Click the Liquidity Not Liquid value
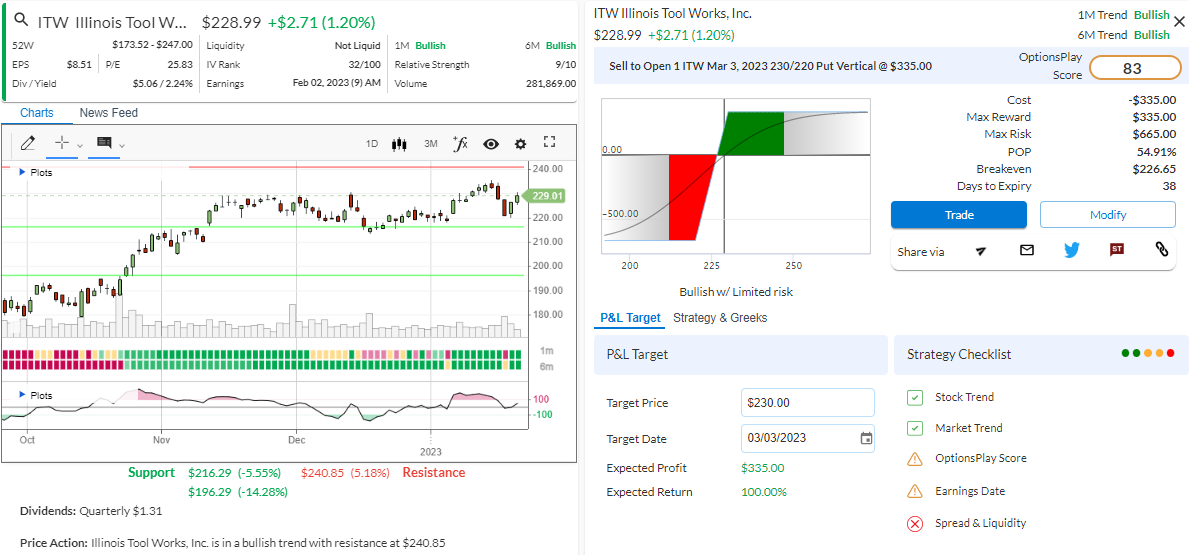 (358, 45)
